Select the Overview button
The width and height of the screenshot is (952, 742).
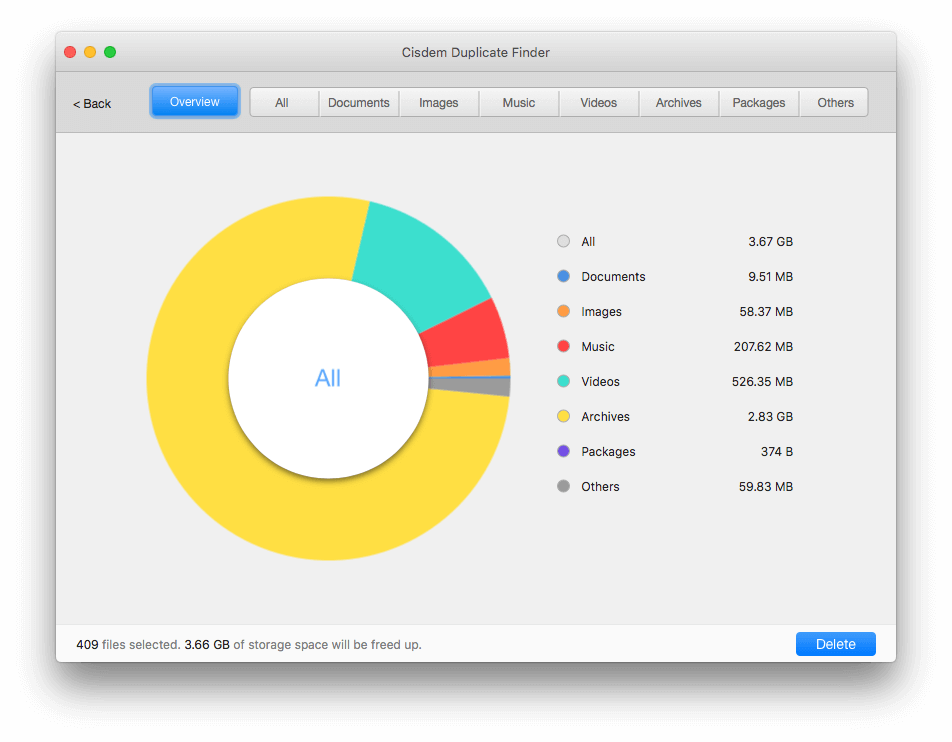click(x=195, y=102)
